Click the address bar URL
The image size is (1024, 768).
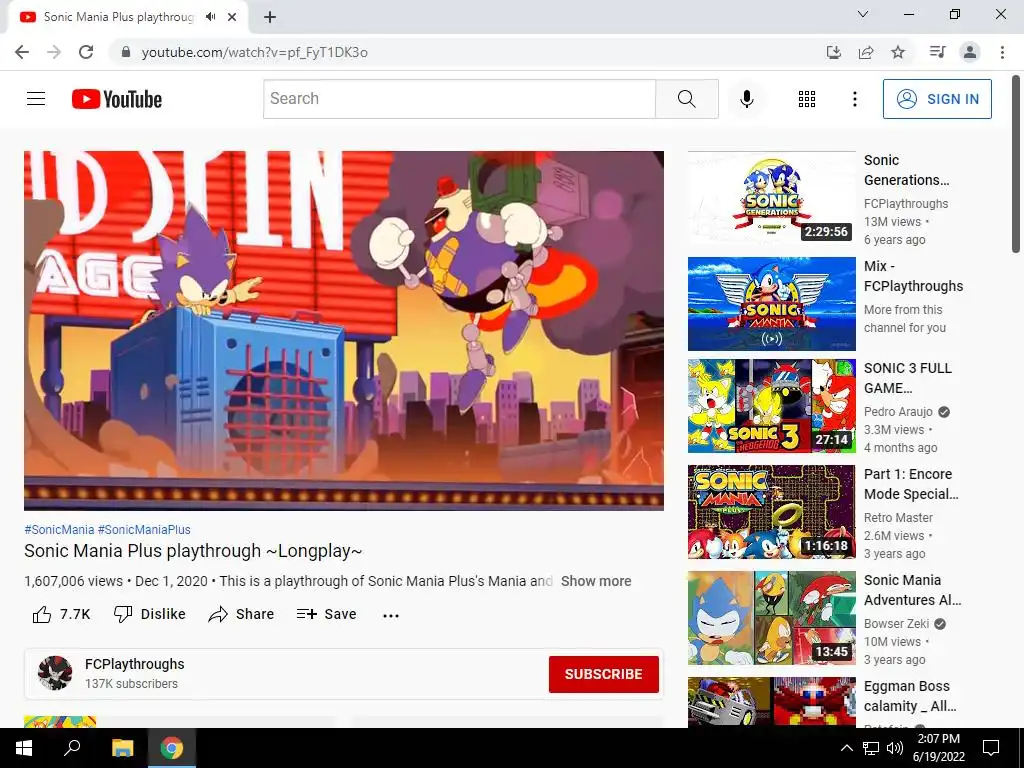coord(255,52)
